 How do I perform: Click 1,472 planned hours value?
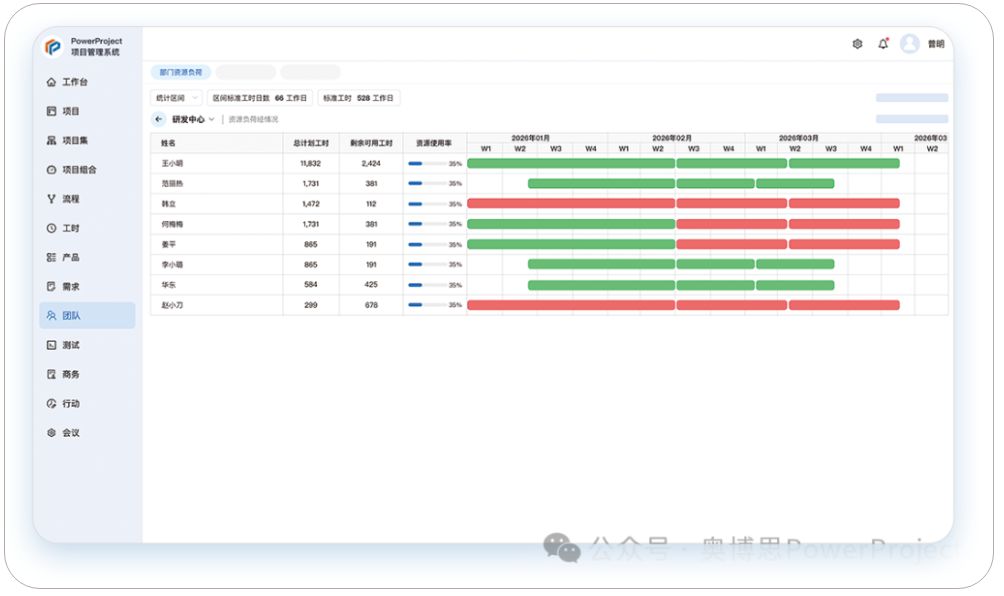point(311,204)
